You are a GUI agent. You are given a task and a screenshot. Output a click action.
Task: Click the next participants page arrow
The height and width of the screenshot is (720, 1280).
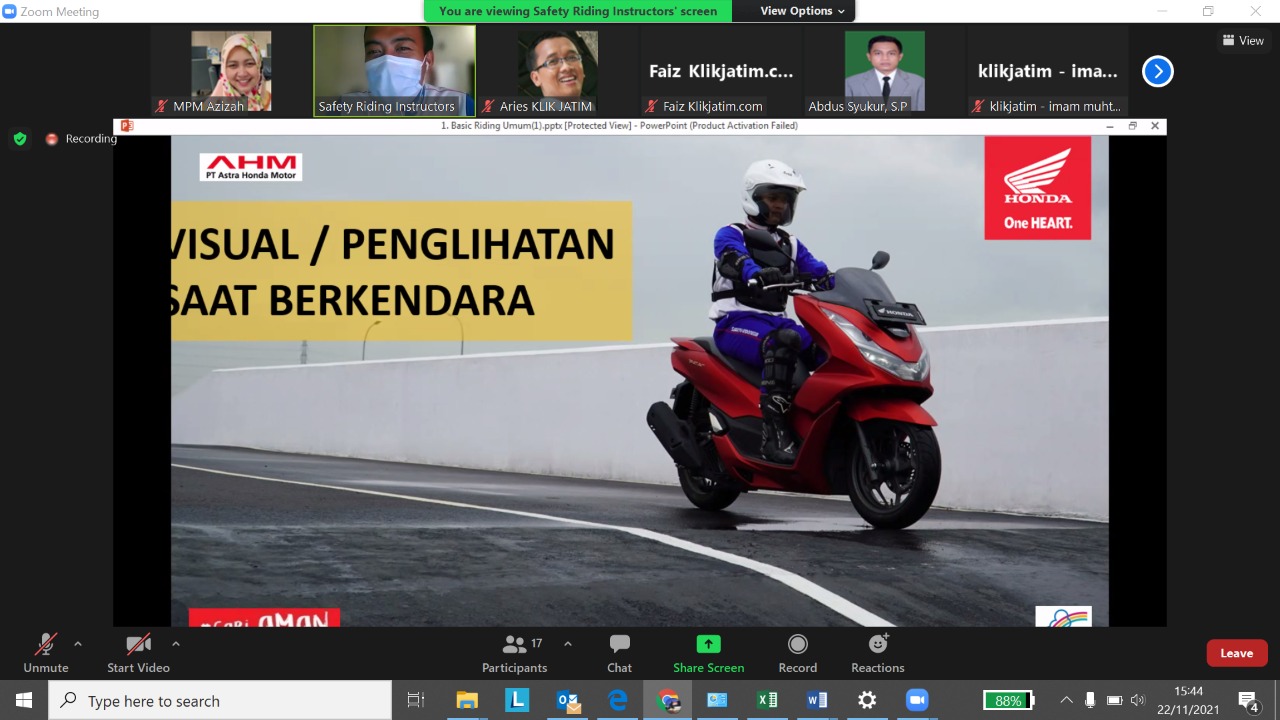(1157, 71)
